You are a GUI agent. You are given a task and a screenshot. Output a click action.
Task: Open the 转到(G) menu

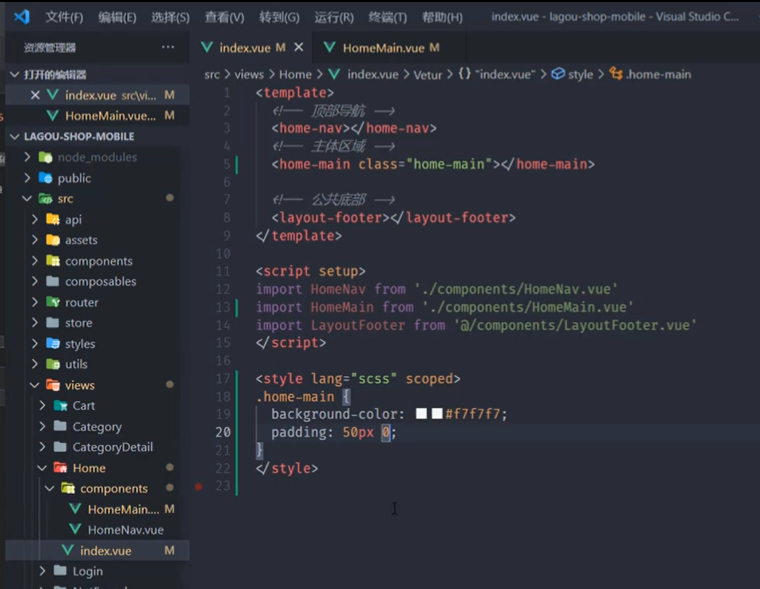[279, 17]
